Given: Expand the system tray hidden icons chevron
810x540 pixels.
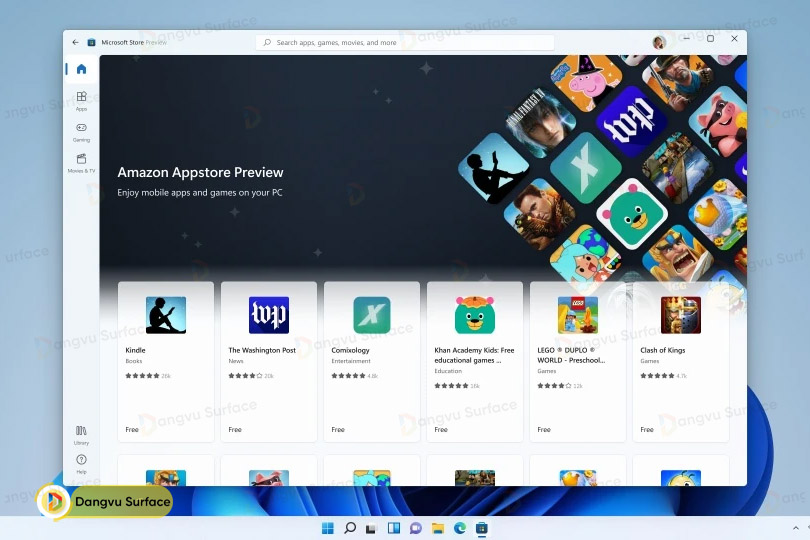Looking at the screenshot, I should click(x=796, y=528).
